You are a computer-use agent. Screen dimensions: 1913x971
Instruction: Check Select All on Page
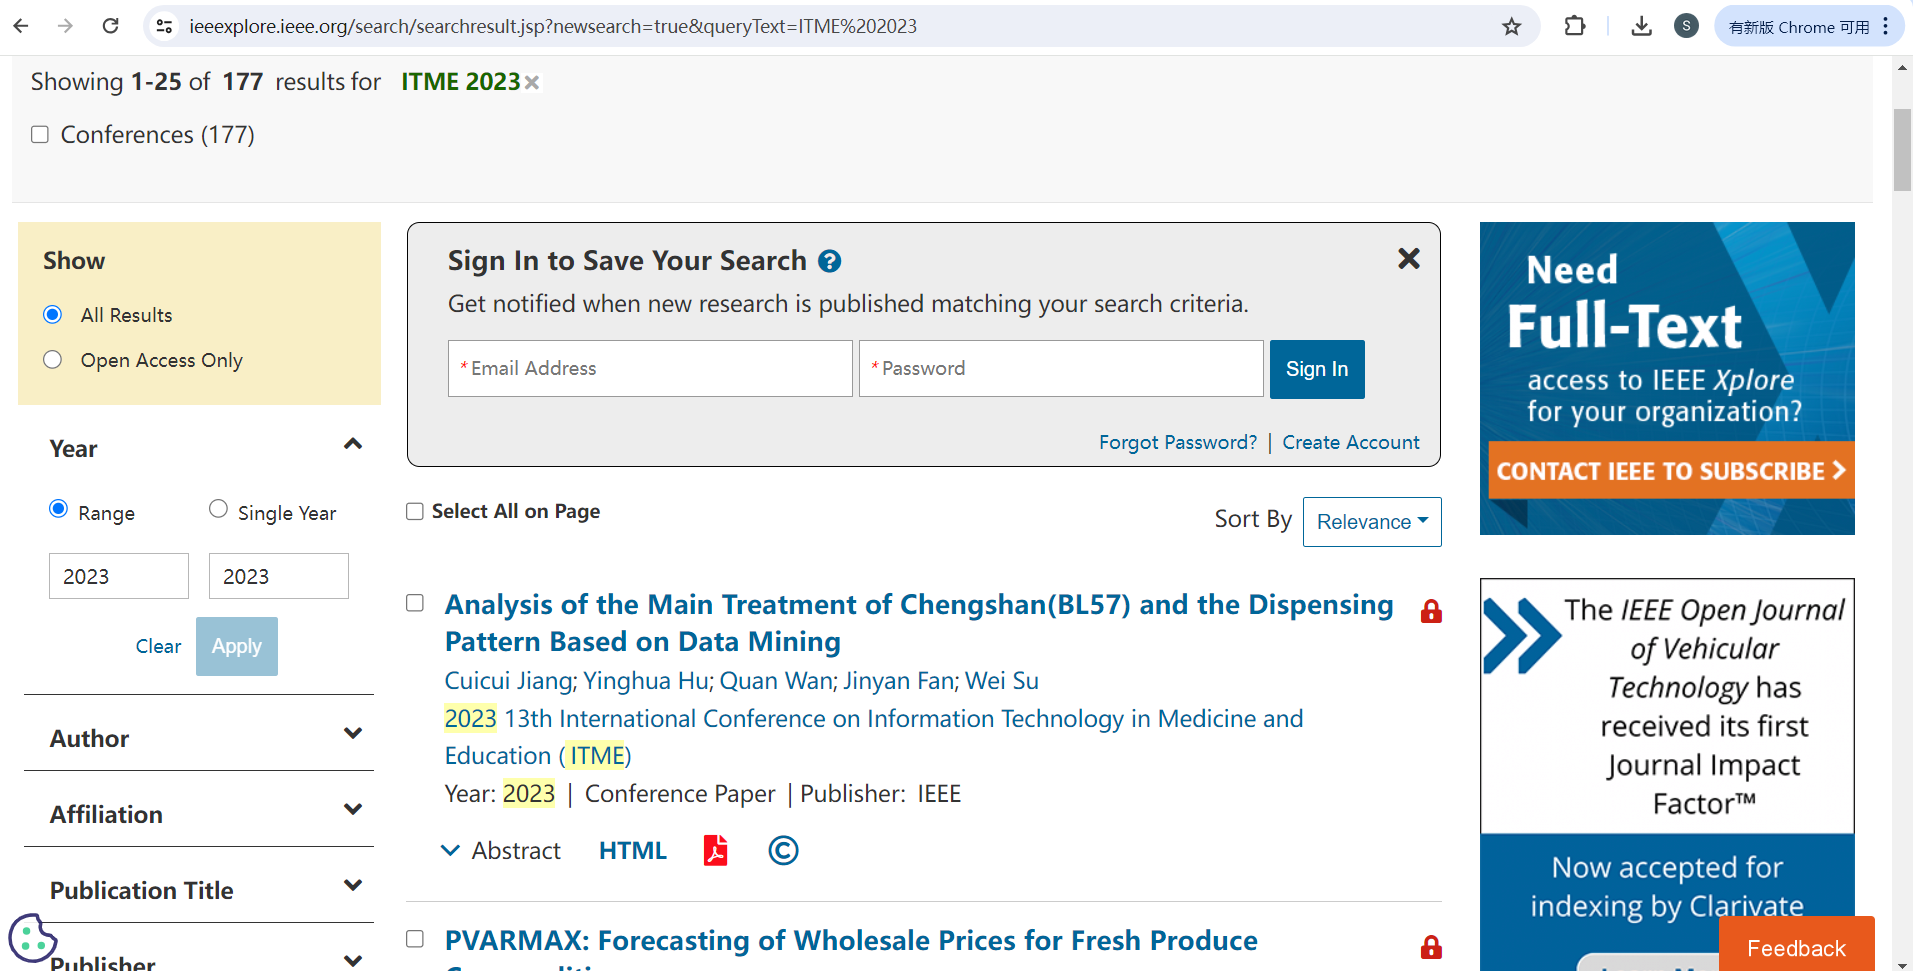coord(415,512)
